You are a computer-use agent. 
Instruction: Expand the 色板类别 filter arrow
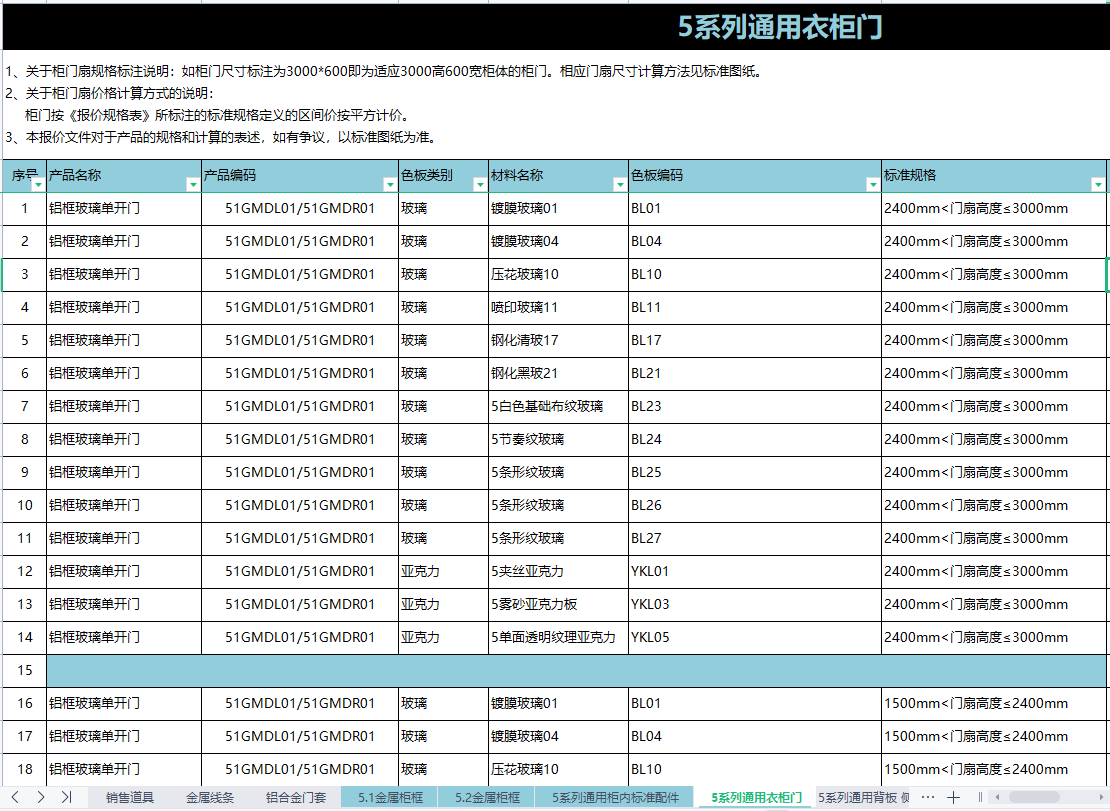pyautogui.click(x=480, y=184)
